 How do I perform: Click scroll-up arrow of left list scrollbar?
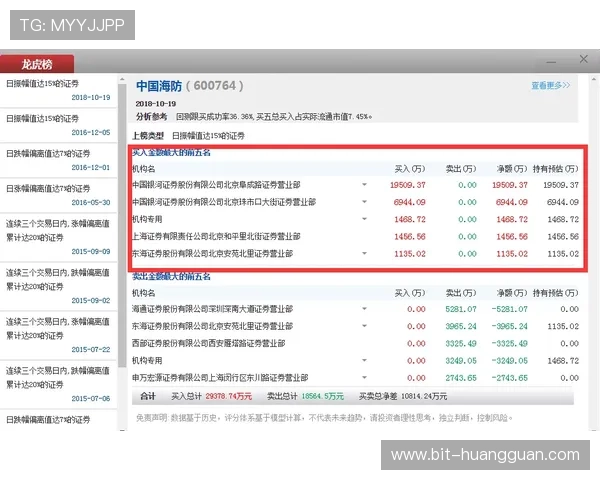122,80
